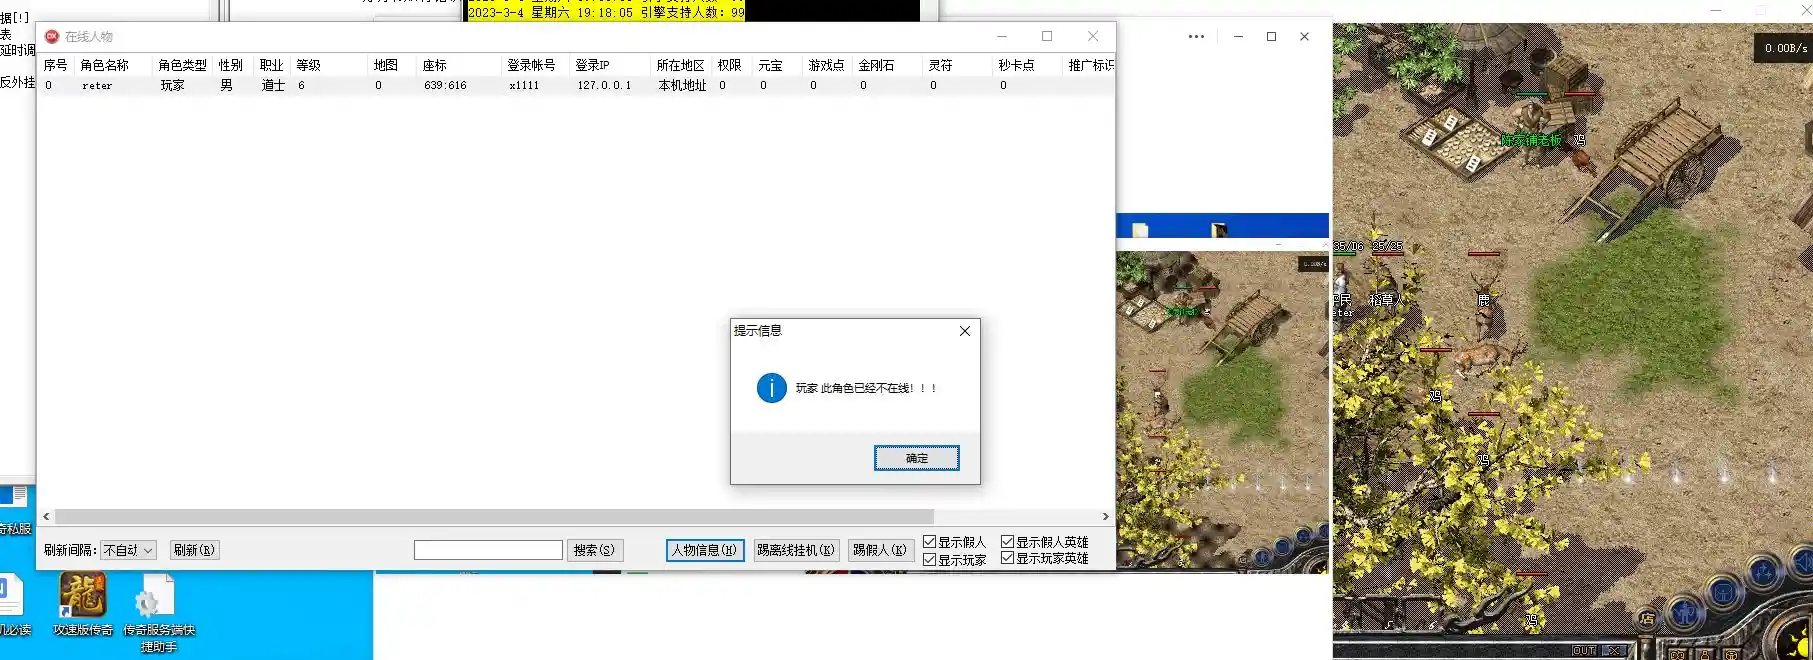Sort by the 登录IP column header

pos(610,65)
